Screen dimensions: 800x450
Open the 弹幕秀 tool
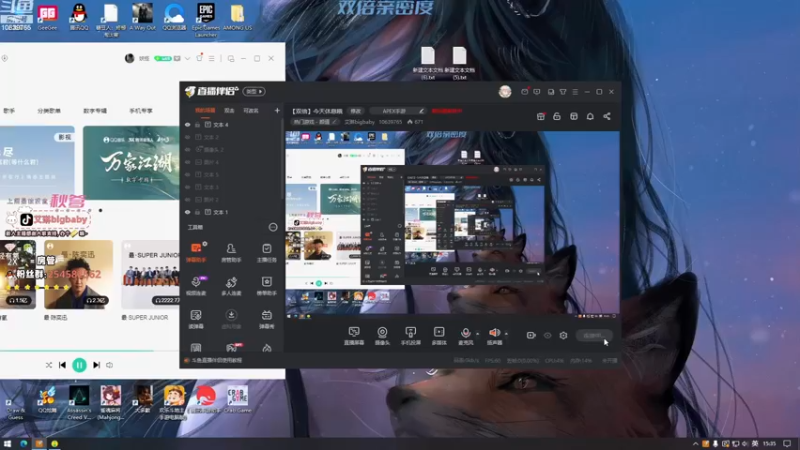[x=266, y=319]
